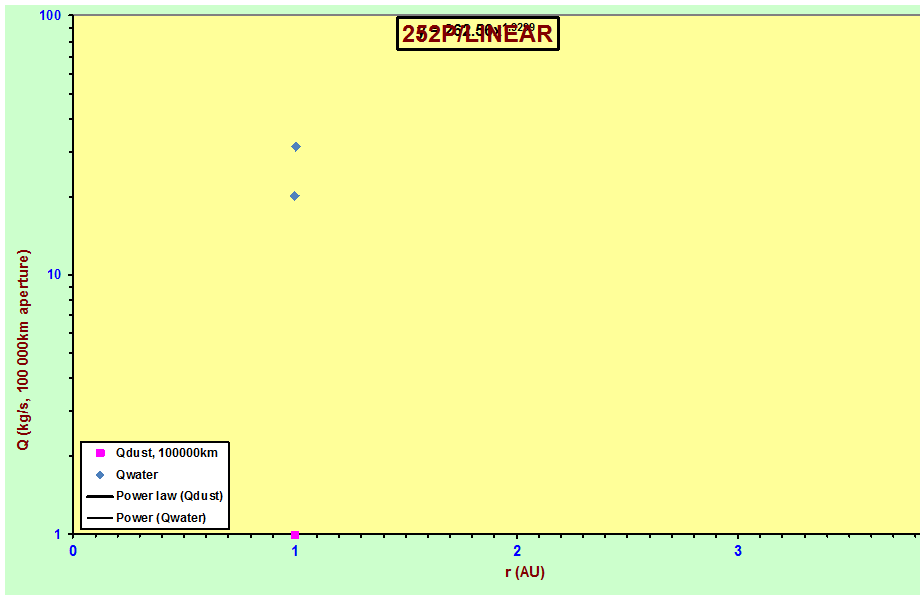Viewport: 920px width, 600px height.
Task: Select the x-axis title r (AU)
Action: tap(525, 572)
